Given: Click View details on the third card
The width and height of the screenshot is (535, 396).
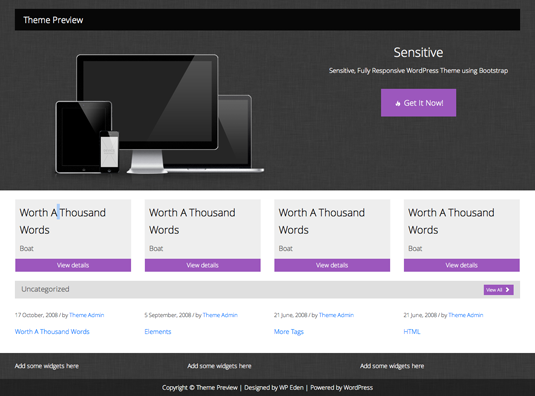Looking at the screenshot, I should coord(332,265).
